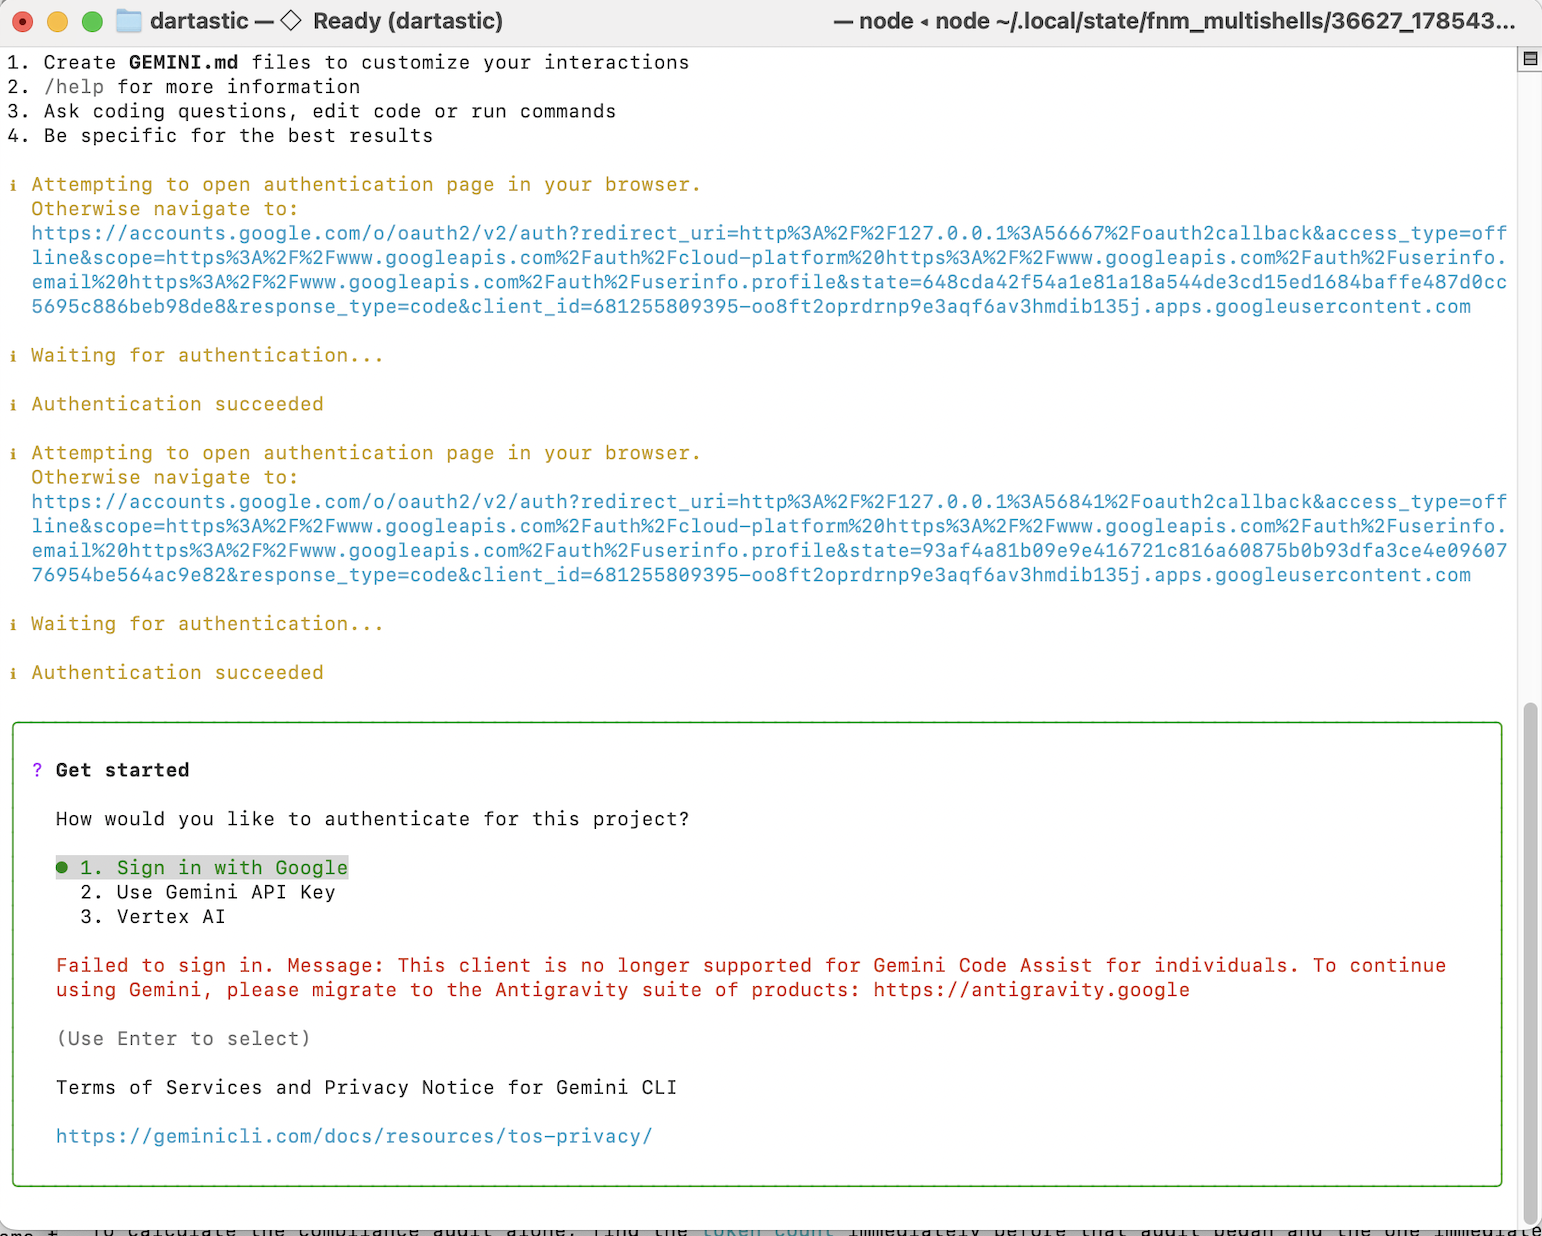Click the yellow minimize window button
The width and height of the screenshot is (1542, 1236).
[57, 21]
